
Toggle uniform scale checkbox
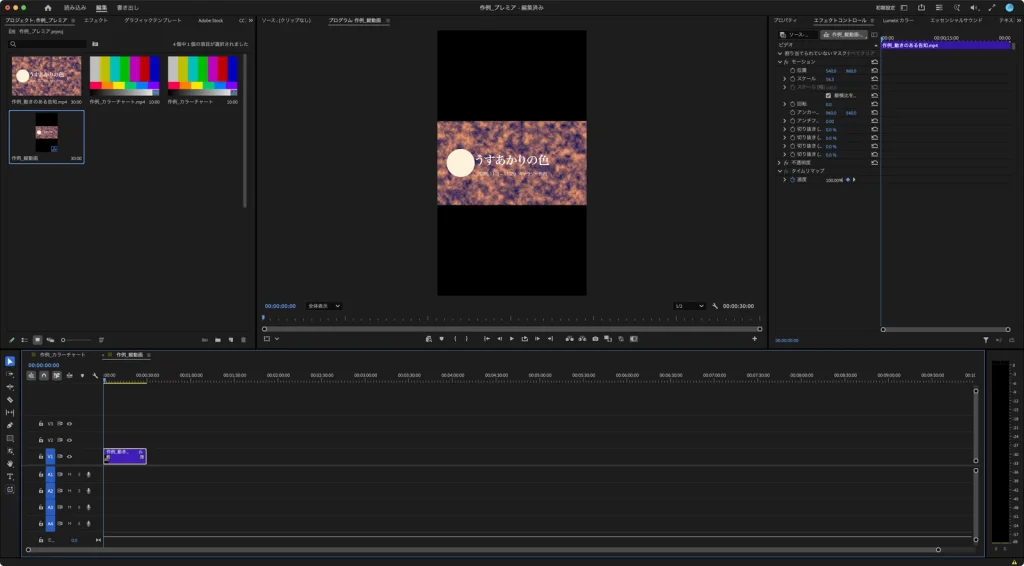pyautogui.click(x=828, y=95)
